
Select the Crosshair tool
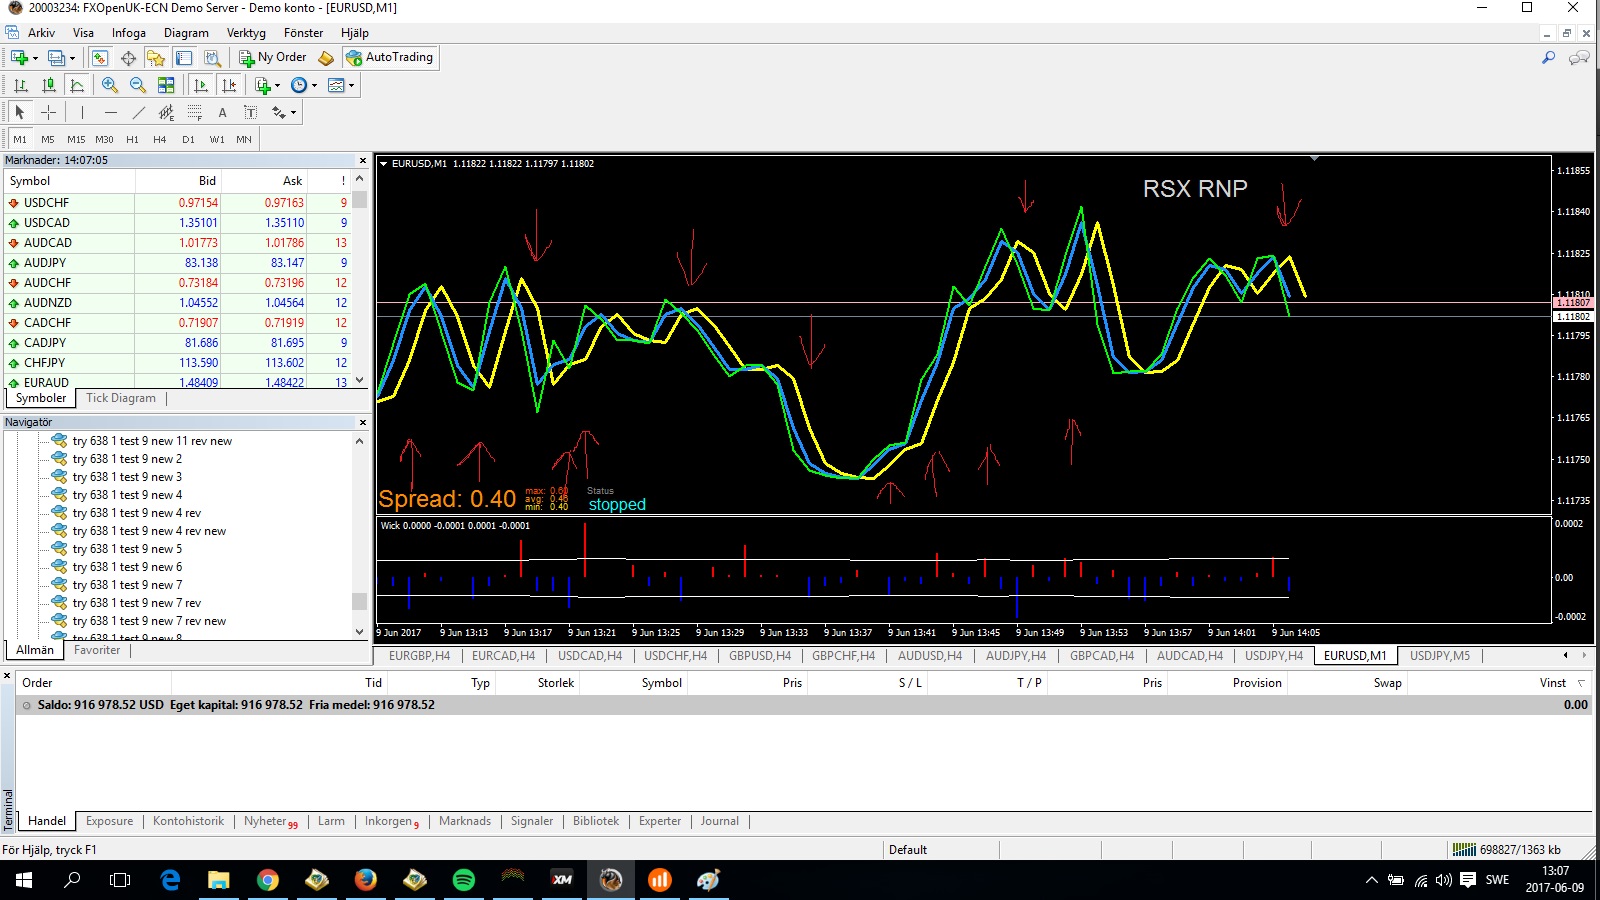[x=48, y=113]
